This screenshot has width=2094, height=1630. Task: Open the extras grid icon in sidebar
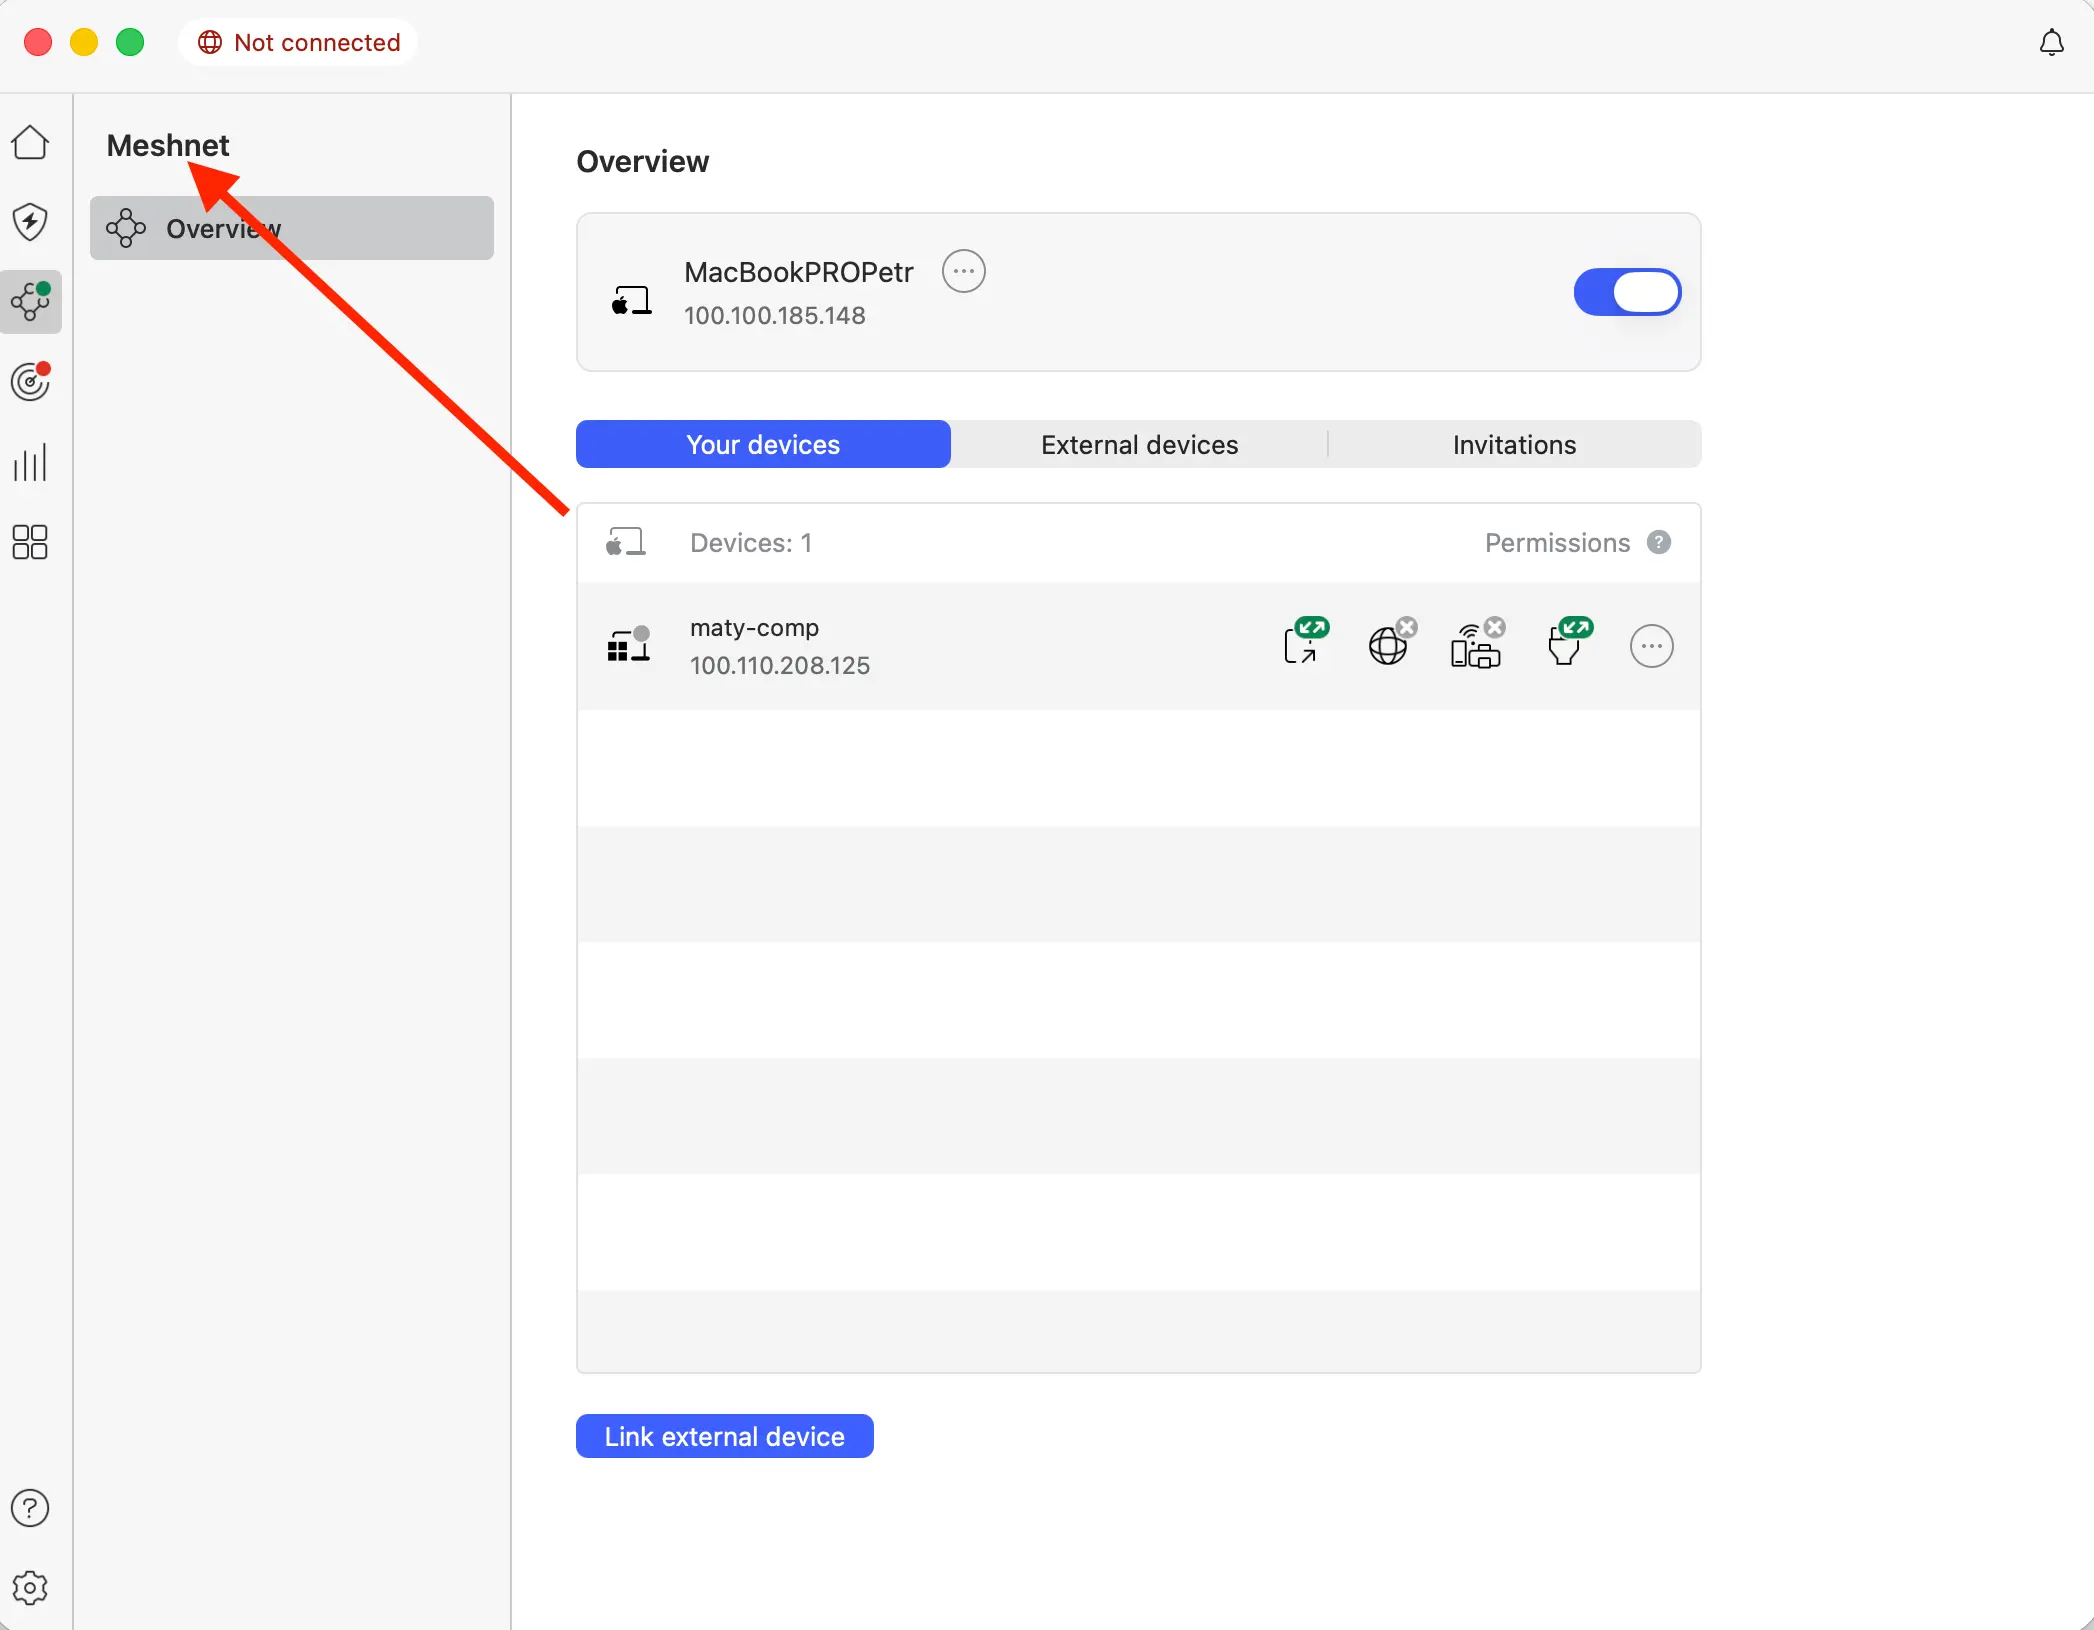coord(29,542)
